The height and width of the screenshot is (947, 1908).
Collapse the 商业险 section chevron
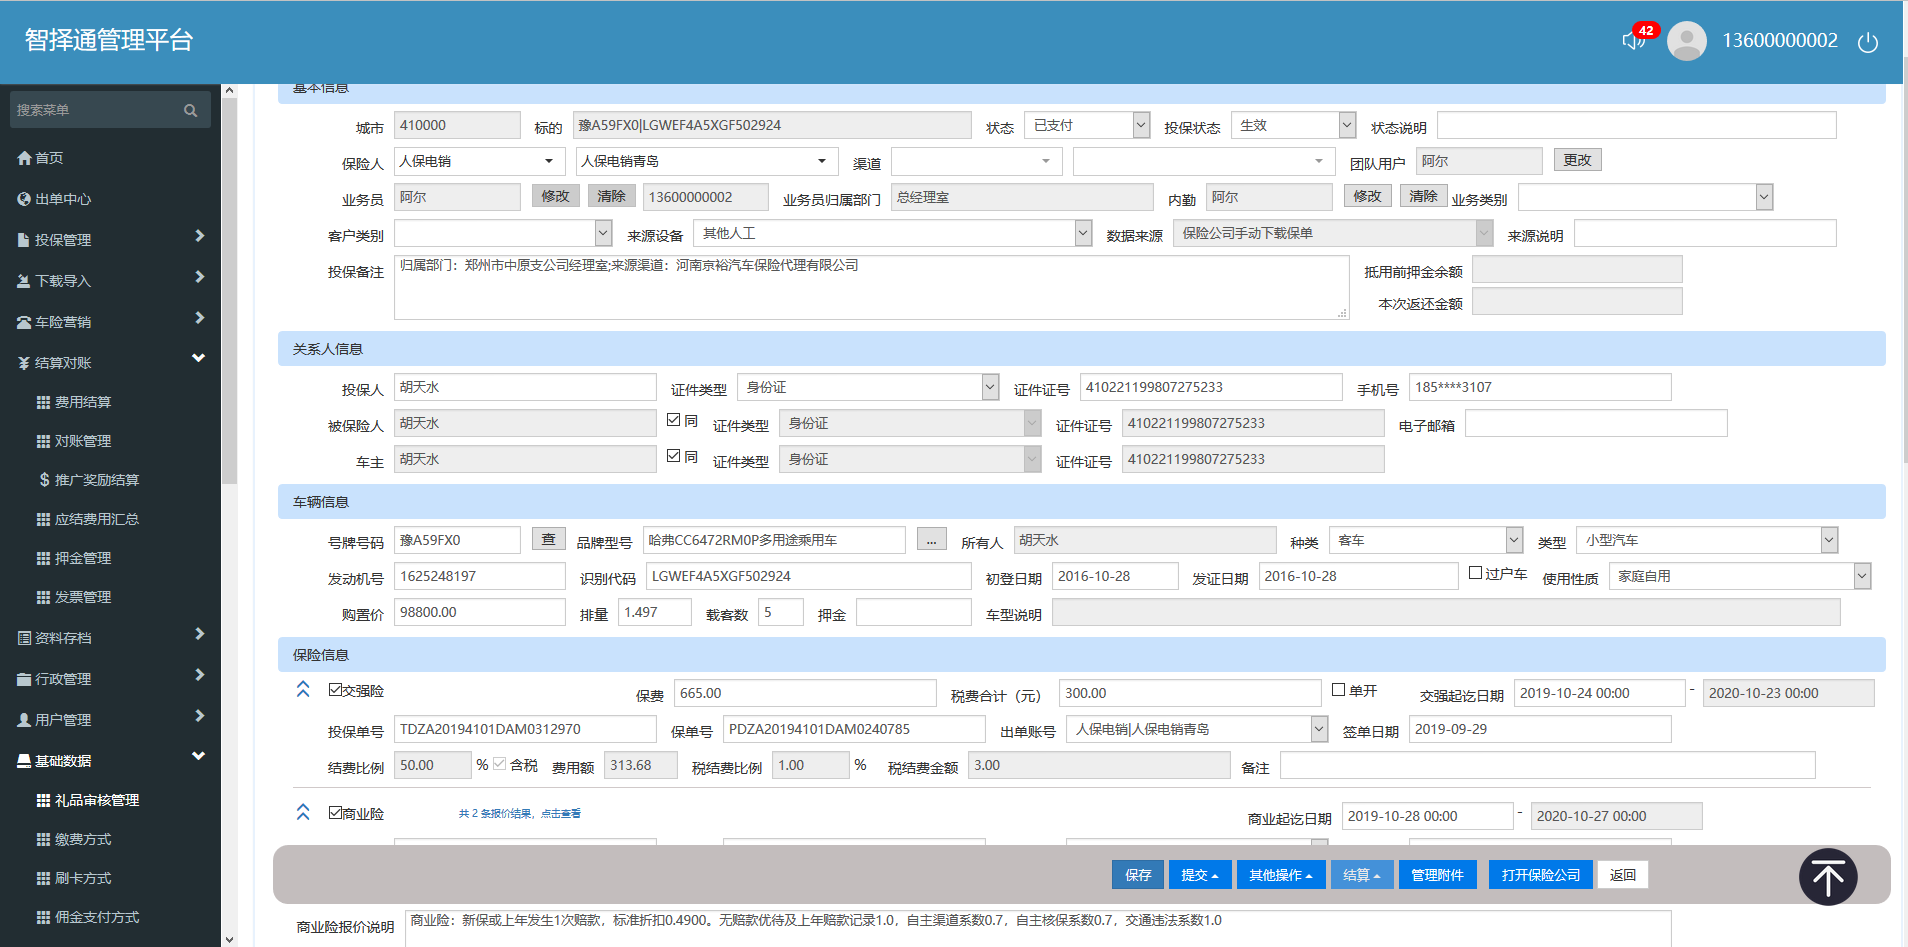(x=303, y=812)
